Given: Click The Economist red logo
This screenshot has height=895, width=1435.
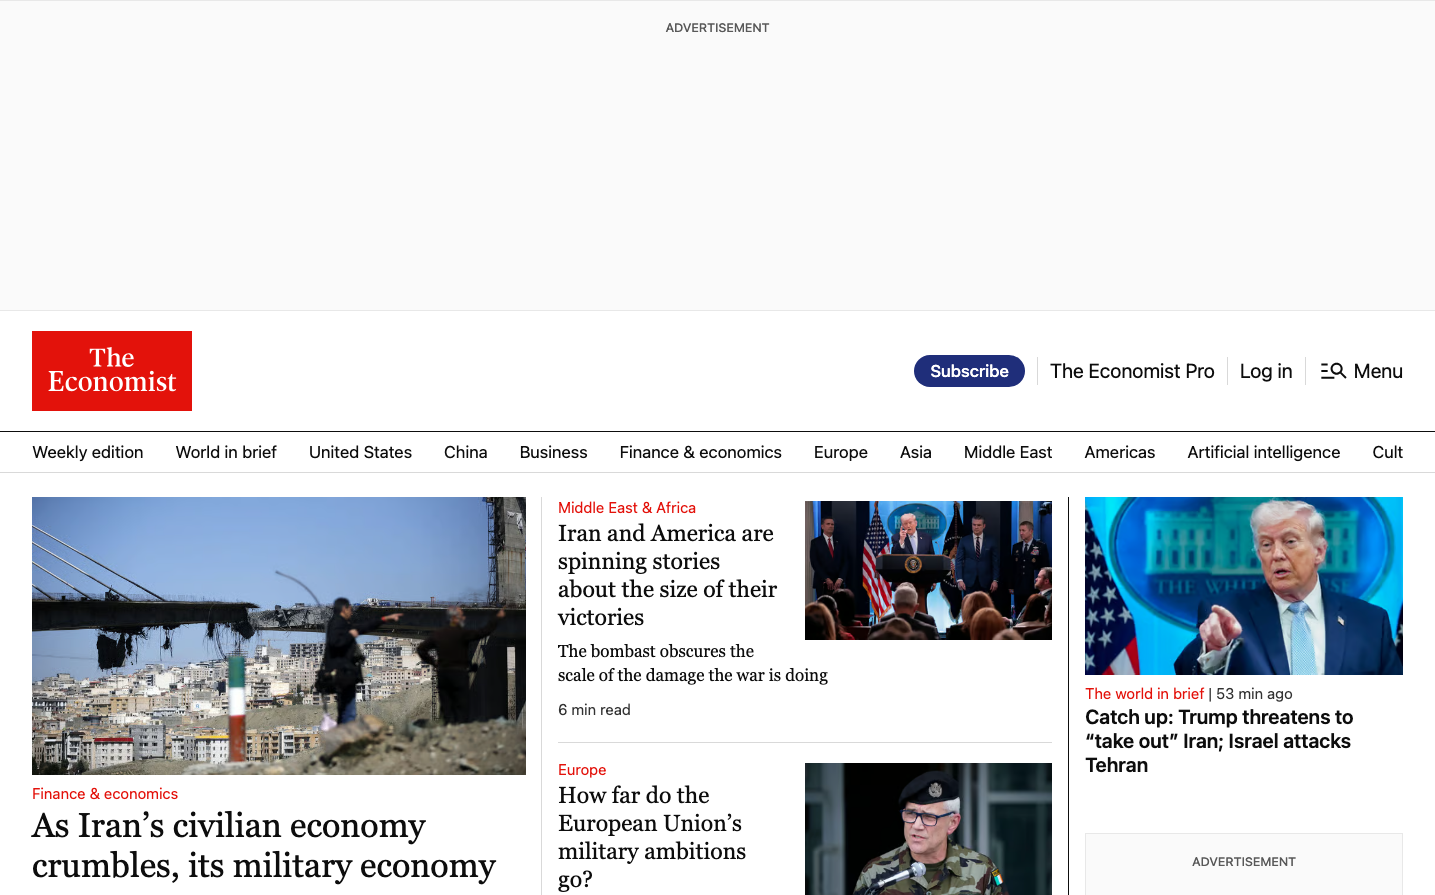Looking at the screenshot, I should 112,371.
